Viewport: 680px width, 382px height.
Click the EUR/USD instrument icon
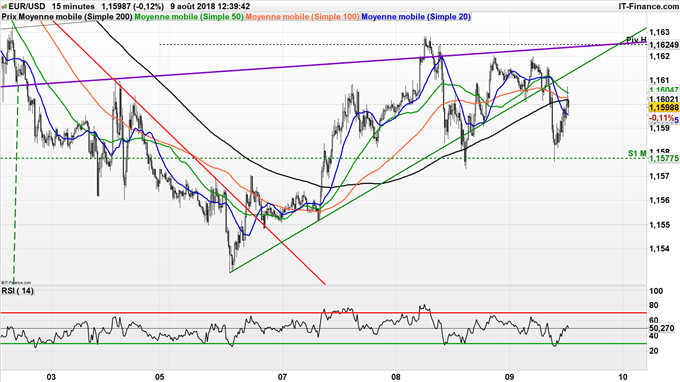pos(5,7)
